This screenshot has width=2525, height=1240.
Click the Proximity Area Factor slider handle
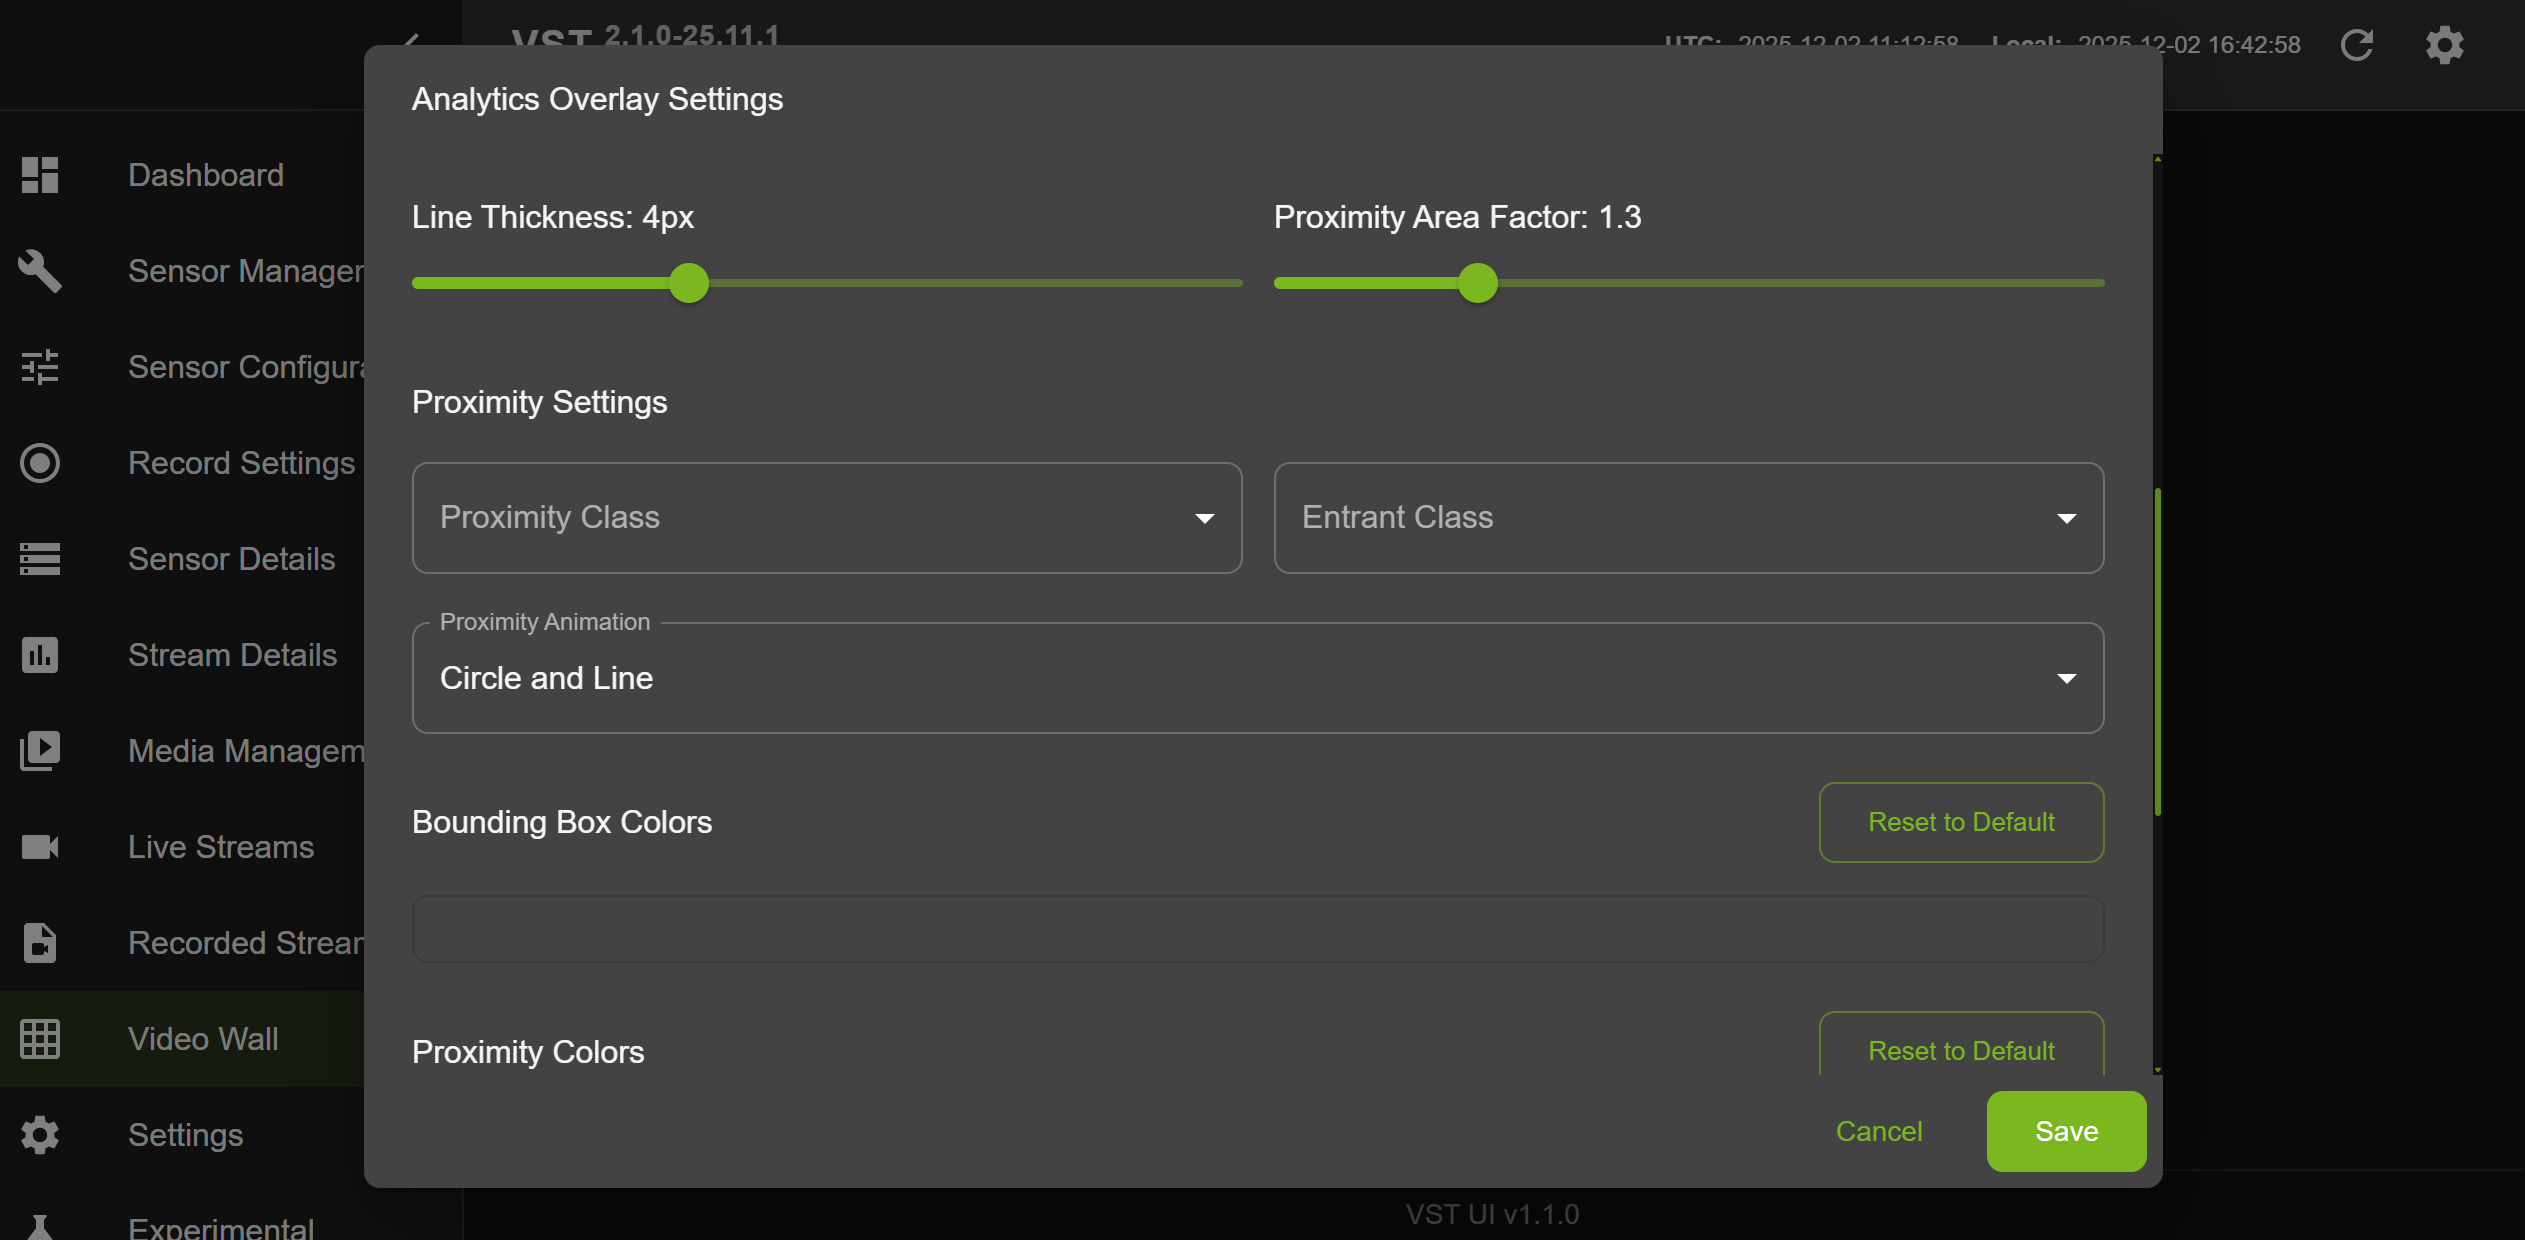tap(1477, 283)
